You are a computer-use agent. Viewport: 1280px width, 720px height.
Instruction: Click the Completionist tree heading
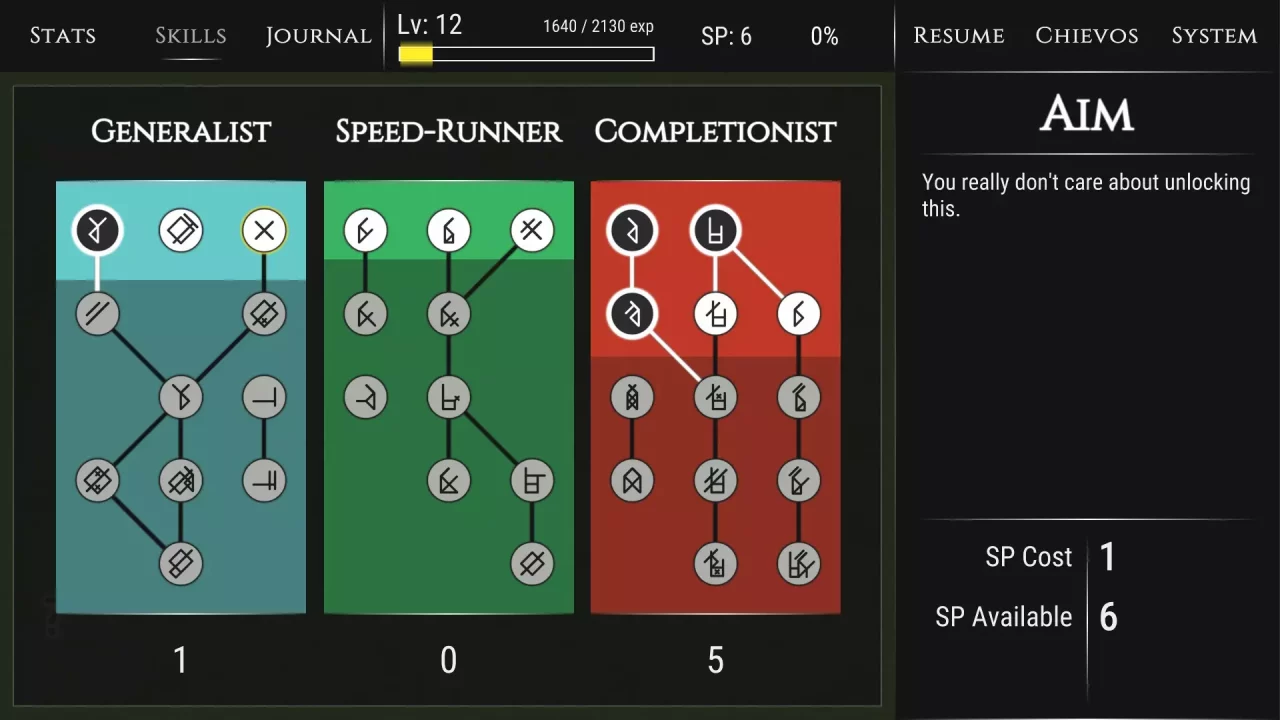click(715, 131)
